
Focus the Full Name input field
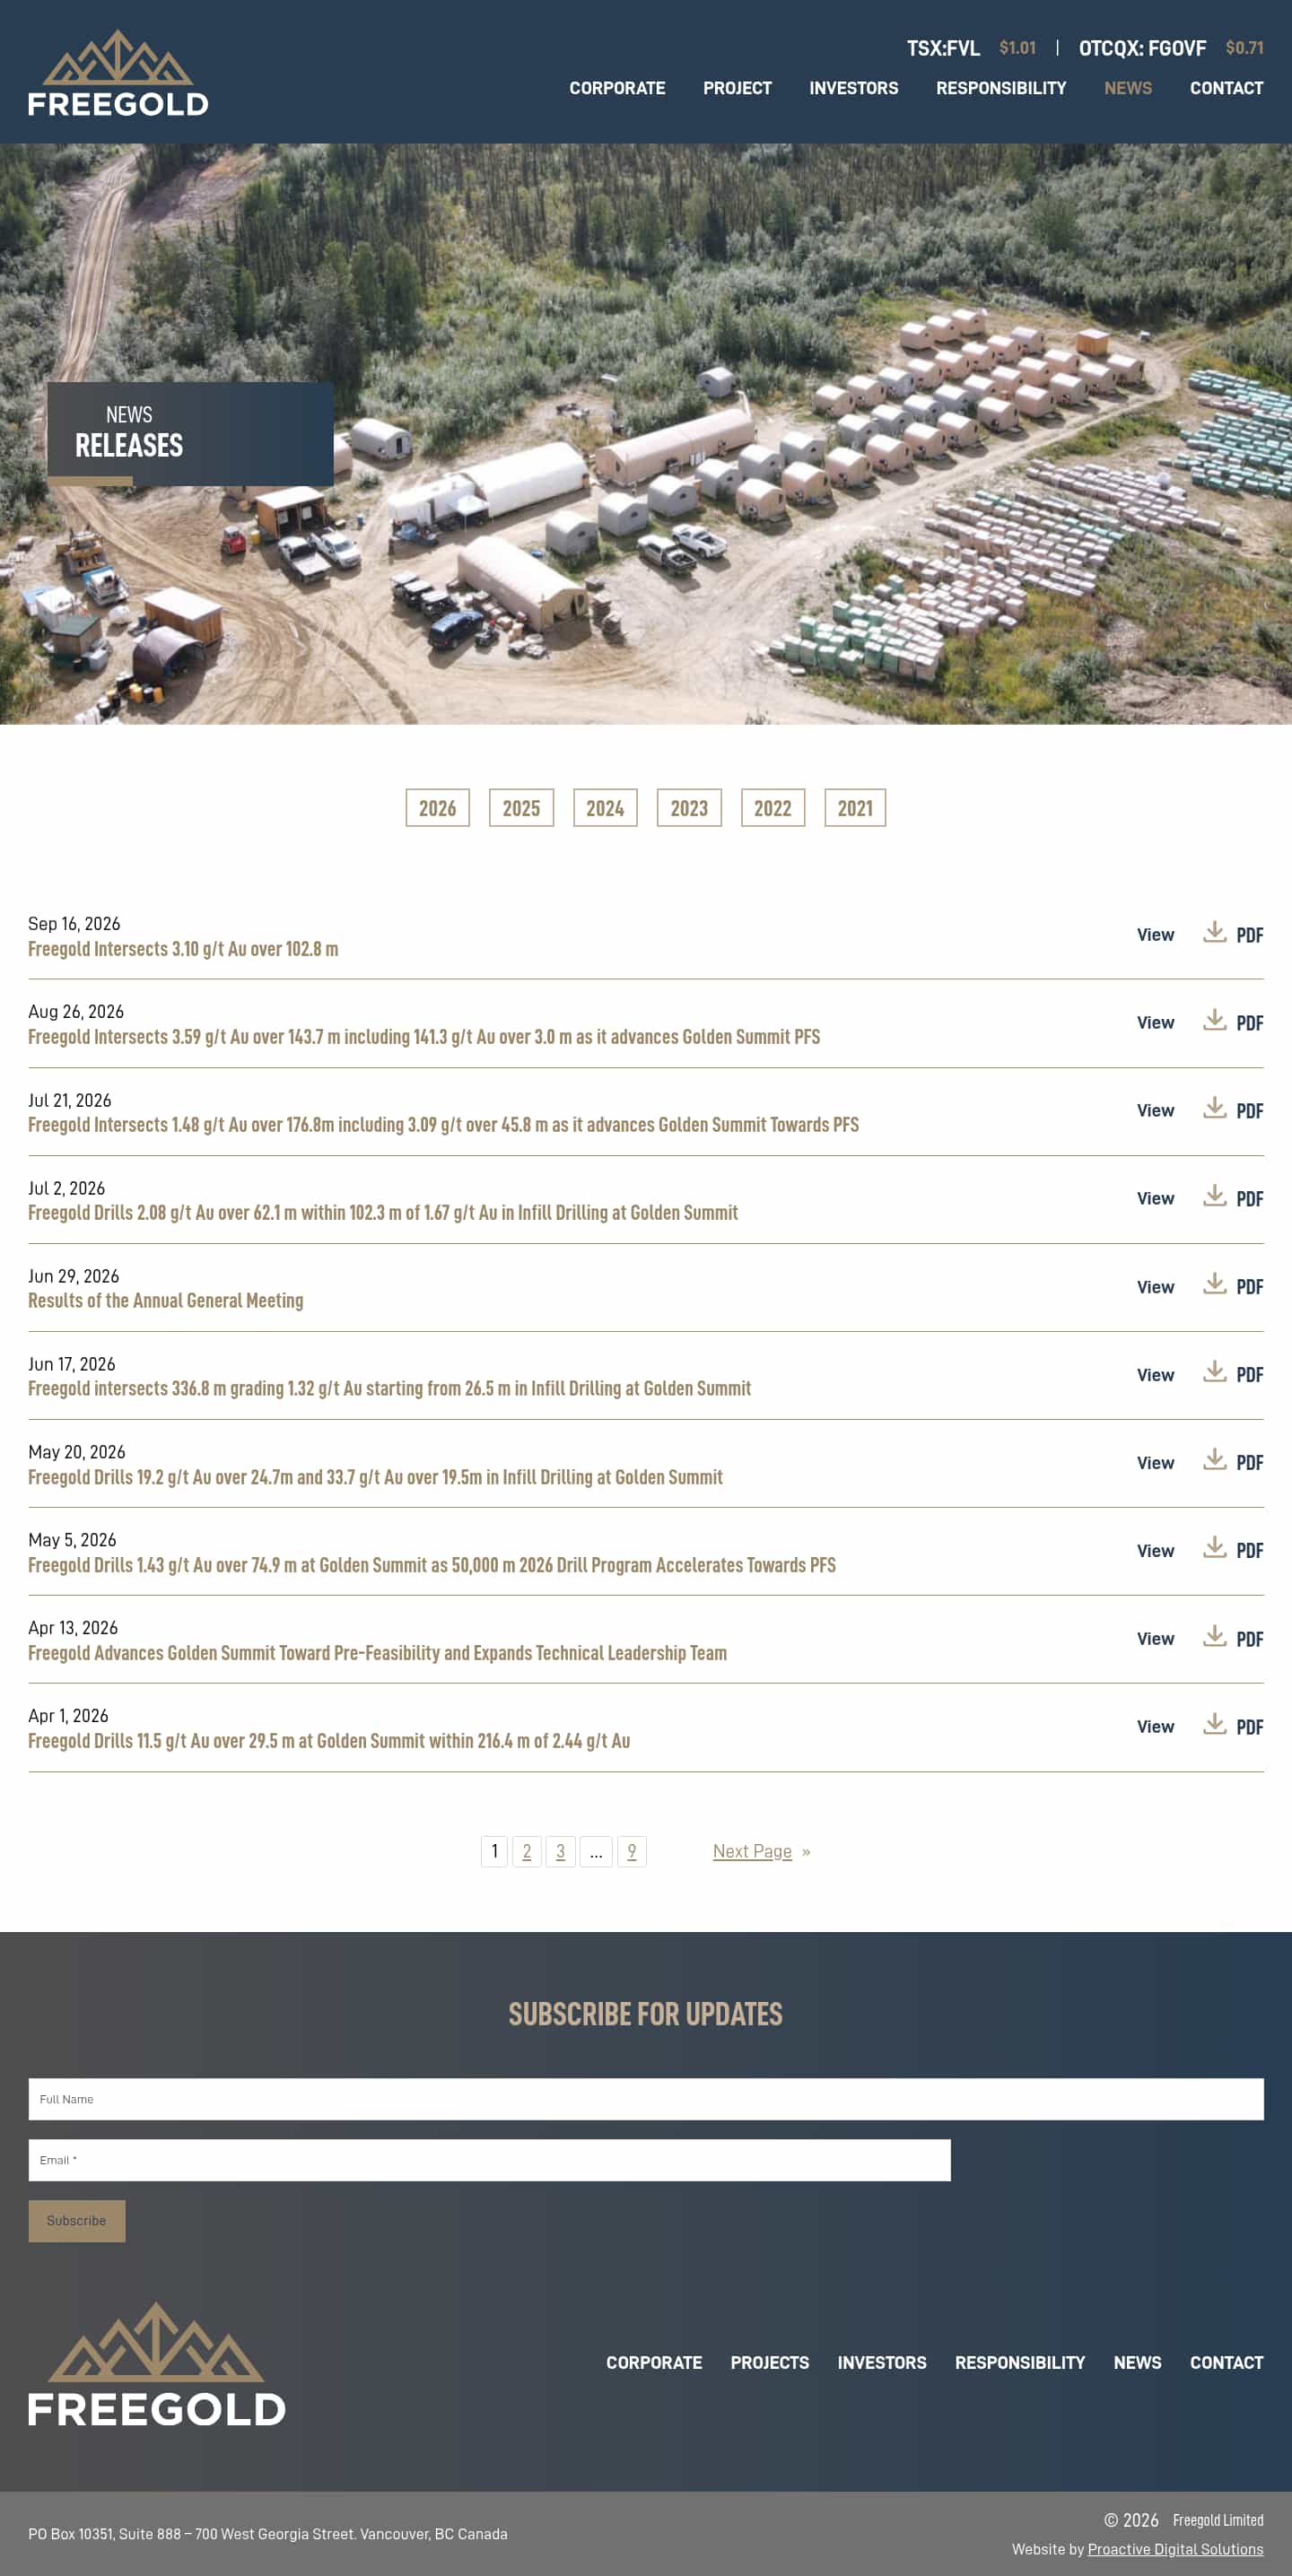(646, 2098)
